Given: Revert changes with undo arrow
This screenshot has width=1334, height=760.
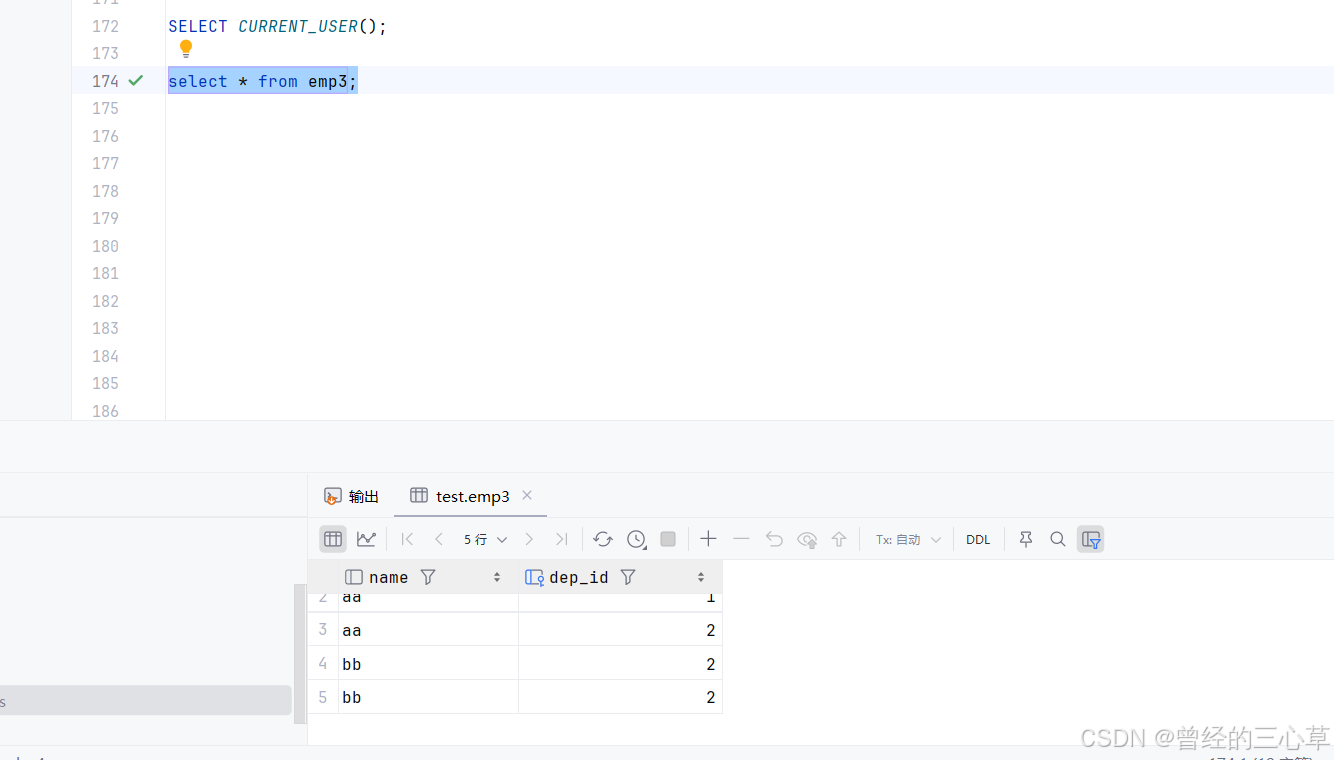Looking at the screenshot, I should tap(774, 539).
